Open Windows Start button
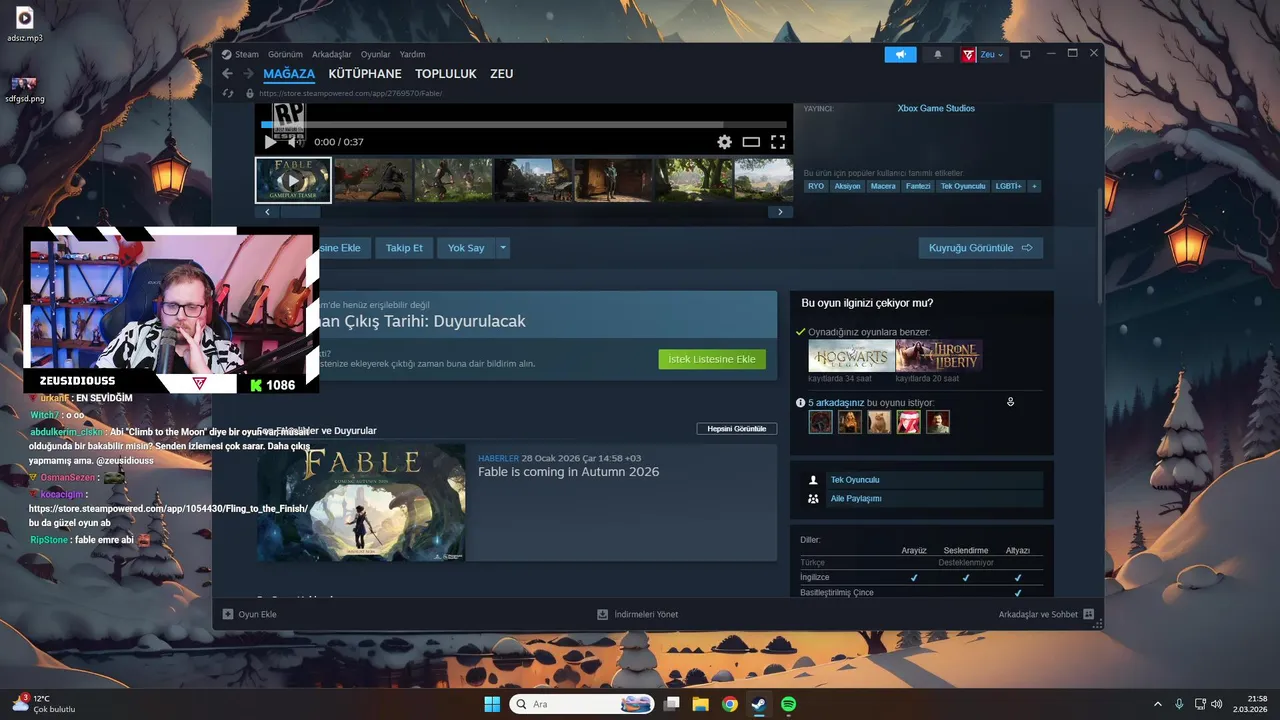 pos(492,704)
